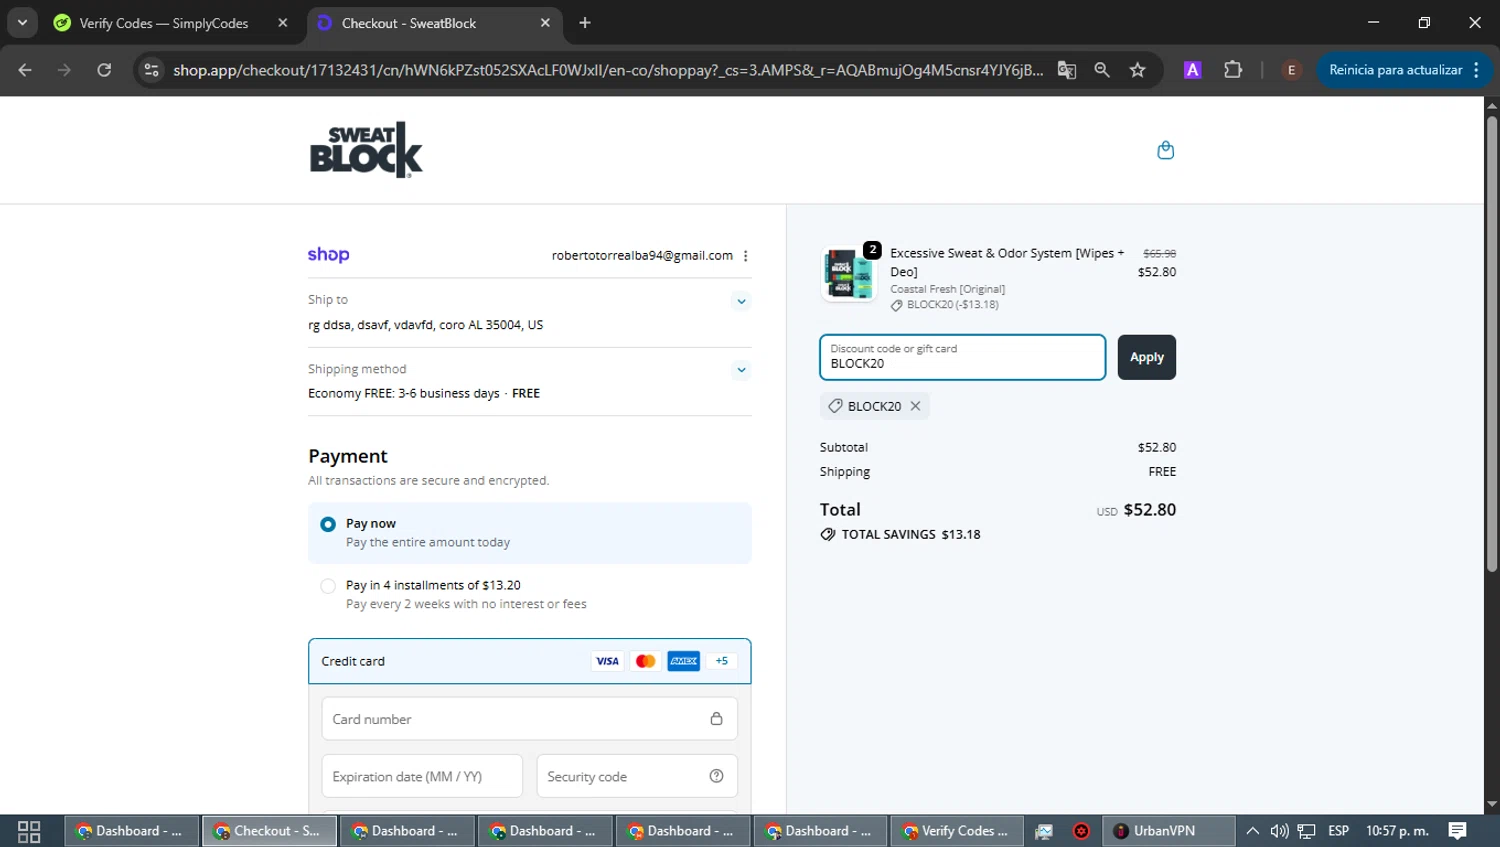Click the total amount $52.80
Image resolution: width=1500 pixels, height=847 pixels.
tap(1150, 510)
